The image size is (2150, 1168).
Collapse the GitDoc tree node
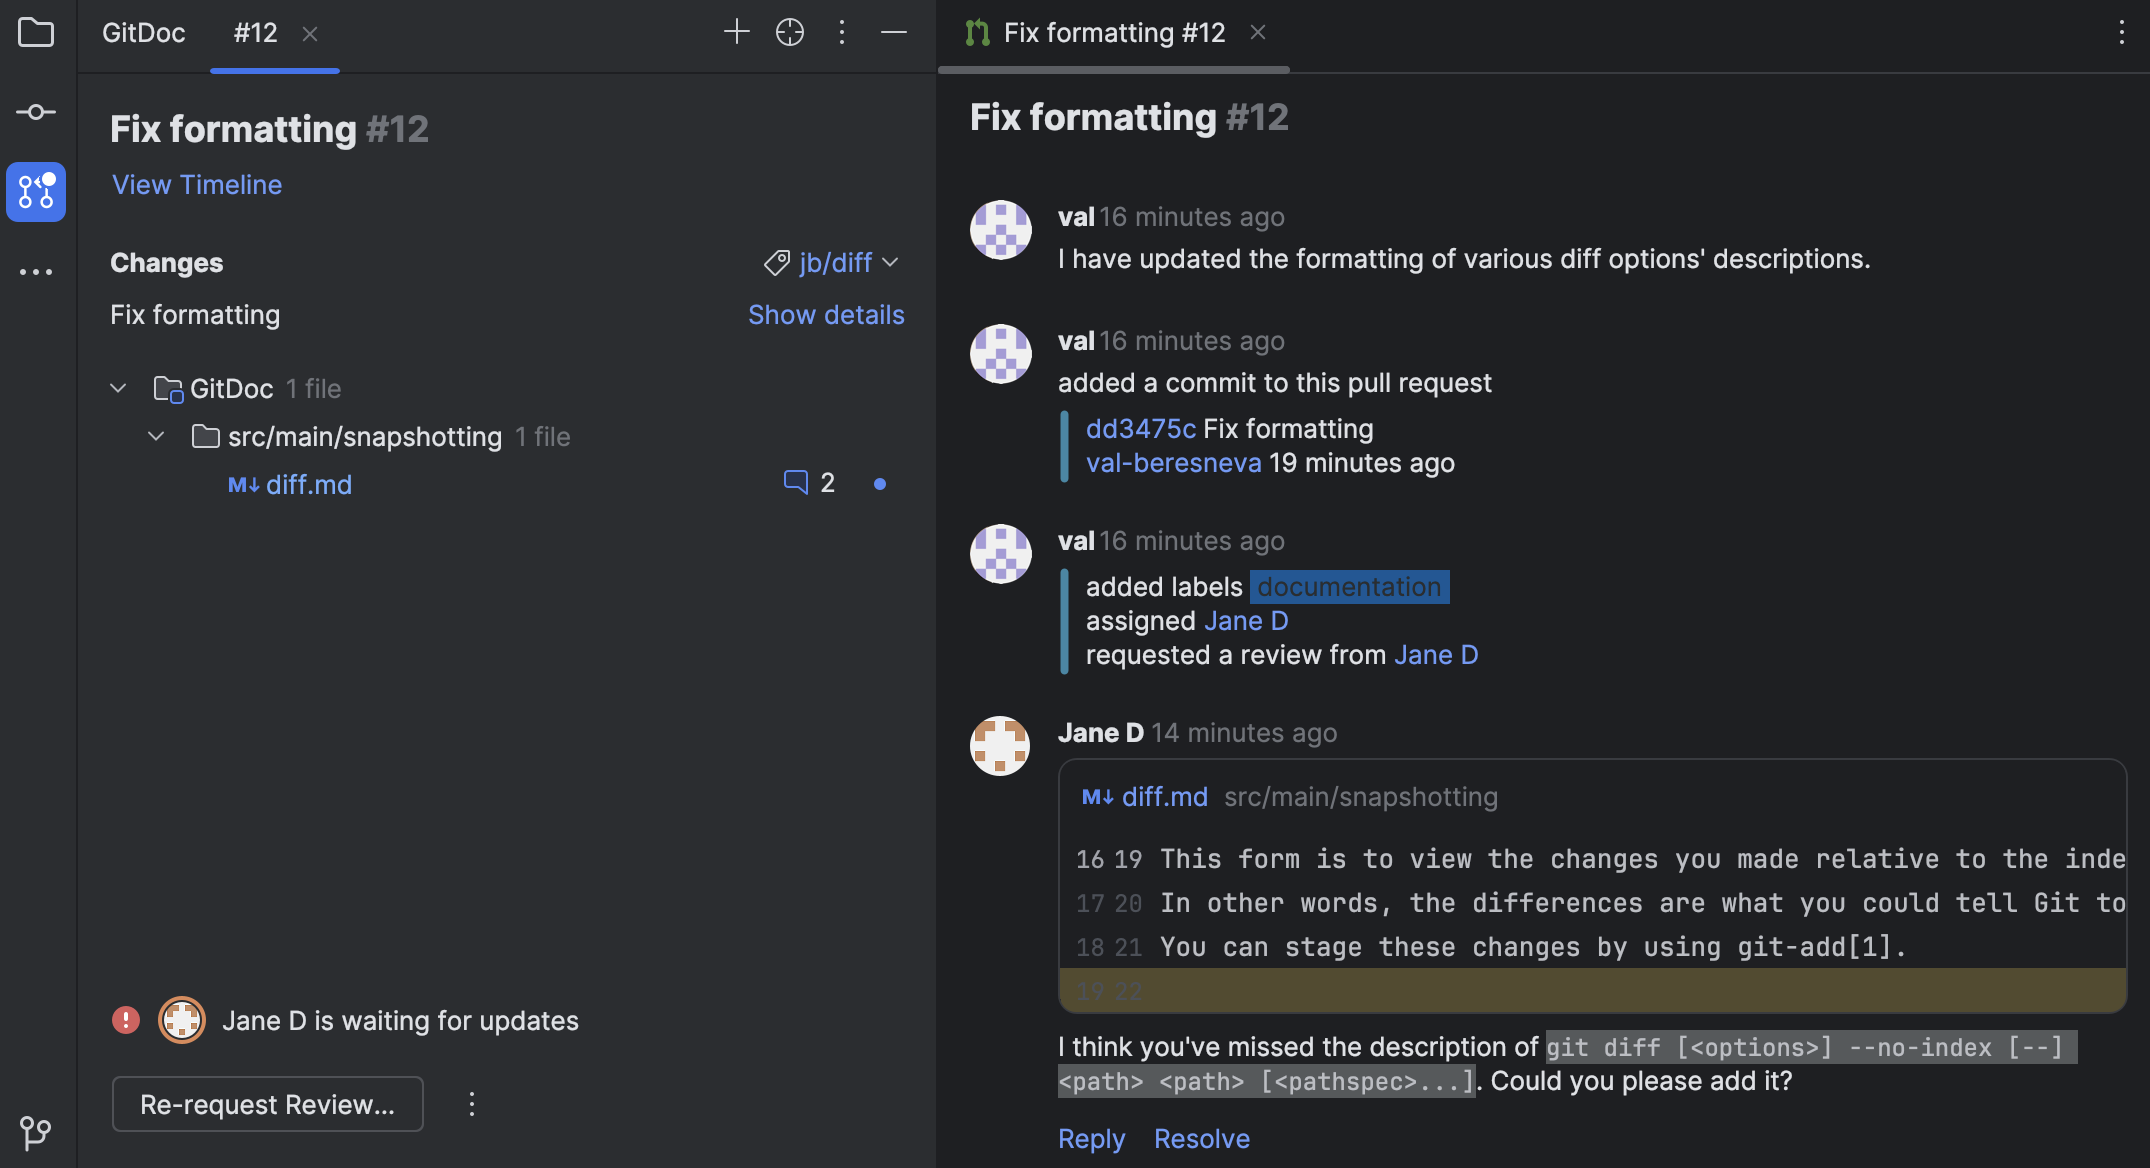point(118,388)
